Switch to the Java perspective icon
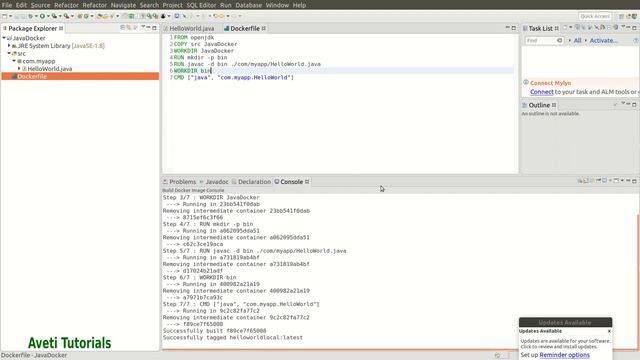The height and width of the screenshot is (360, 640). [634, 16]
